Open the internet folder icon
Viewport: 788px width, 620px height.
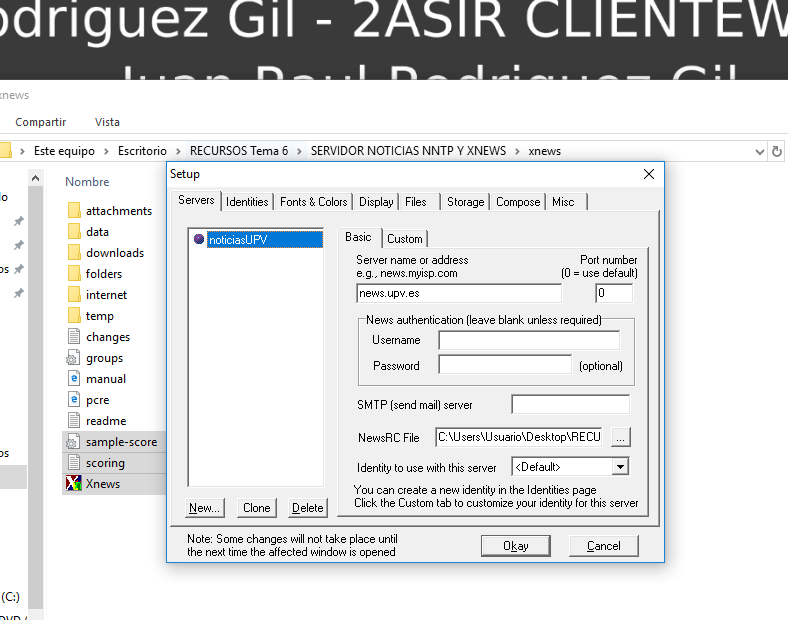pos(74,294)
